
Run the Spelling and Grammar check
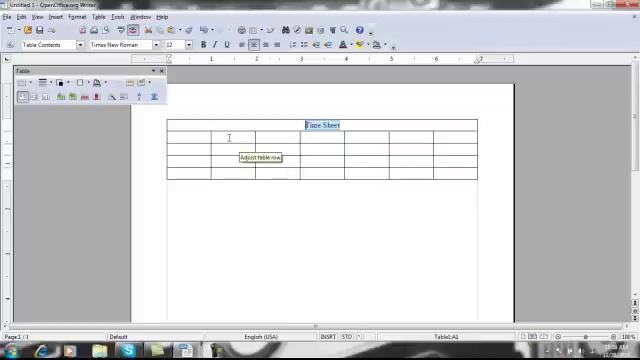[121, 30]
